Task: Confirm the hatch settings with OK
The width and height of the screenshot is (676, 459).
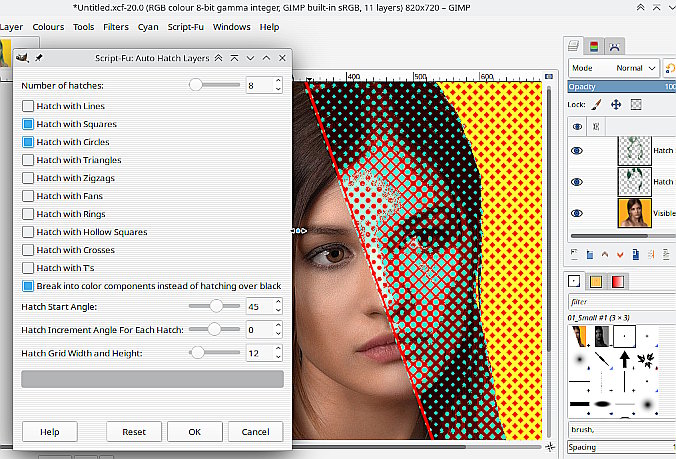Action: pos(194,431)
